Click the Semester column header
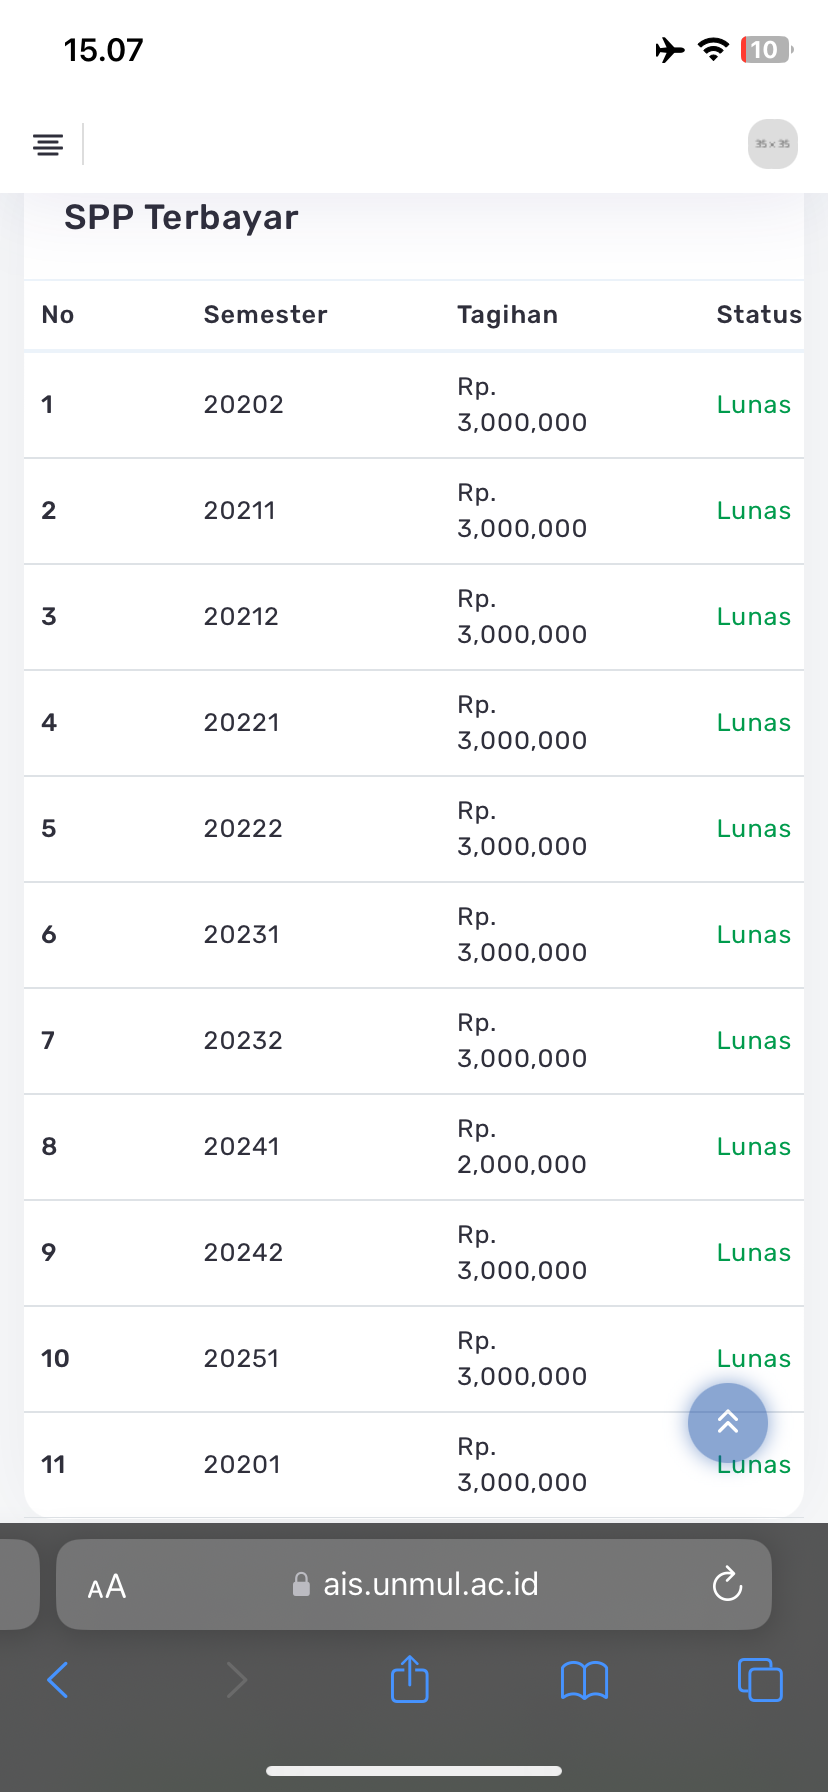Image resolution: width=828 pixels, height=1792 pixels. tap(265, 315)
